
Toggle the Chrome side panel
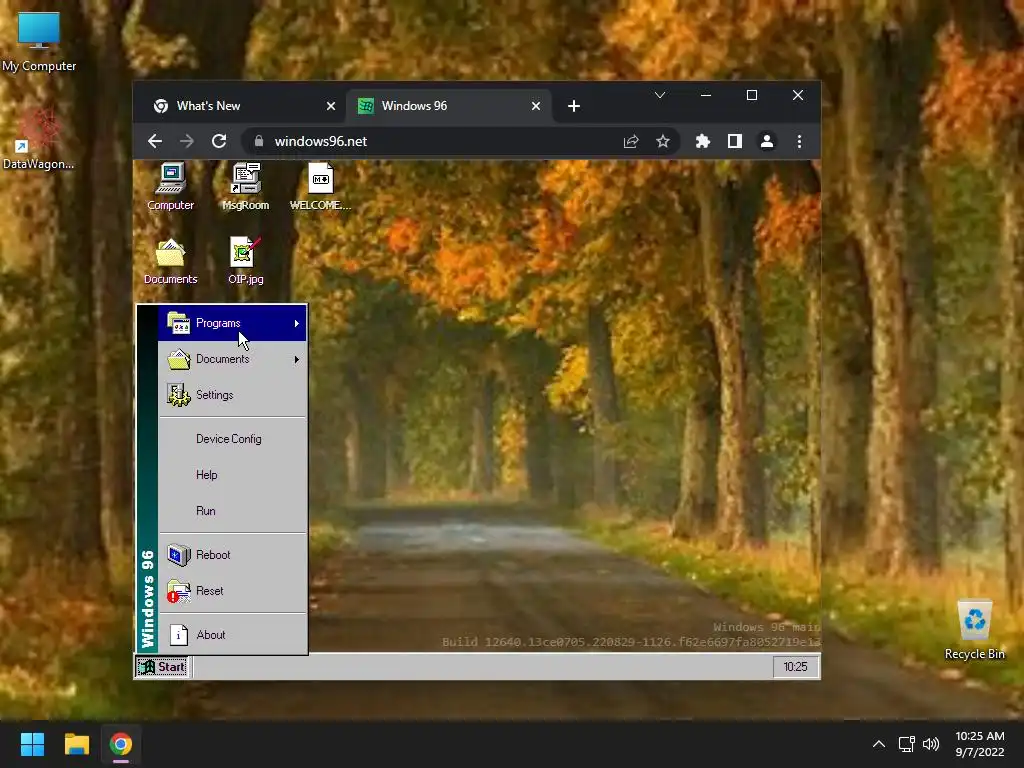(x=735, y=141)
